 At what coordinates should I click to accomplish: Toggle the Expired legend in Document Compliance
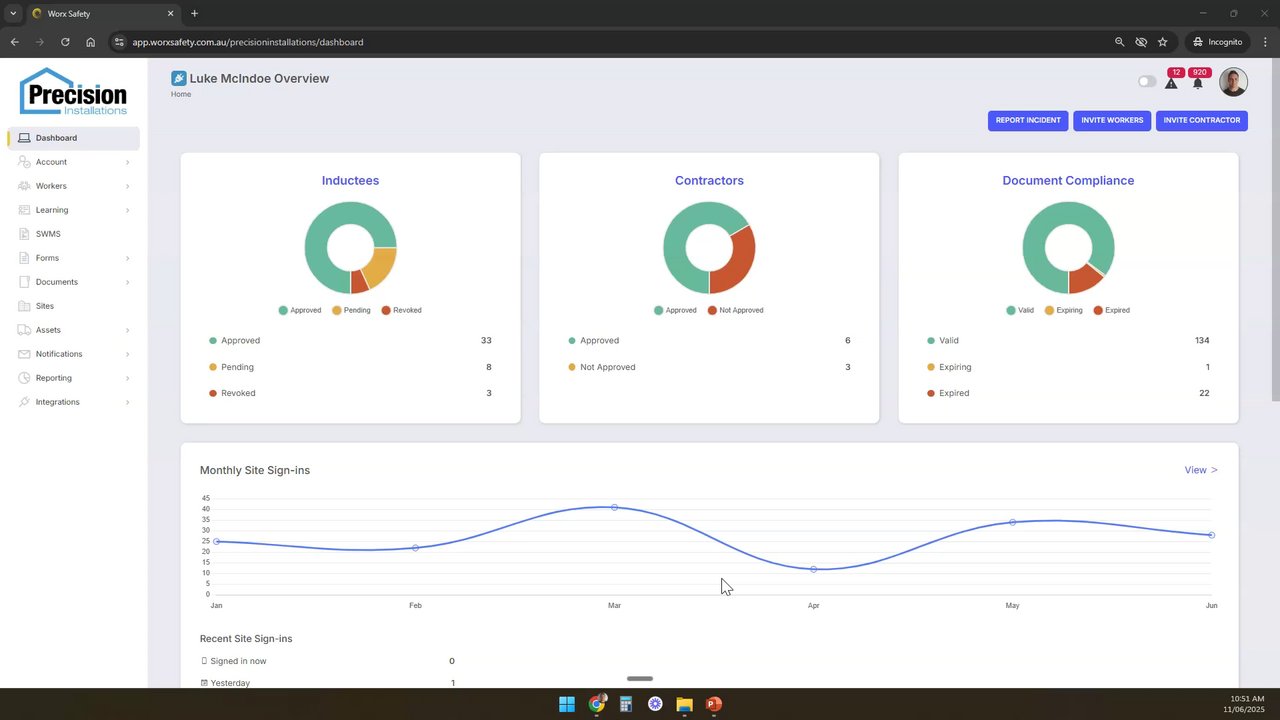click(1111, 310)
